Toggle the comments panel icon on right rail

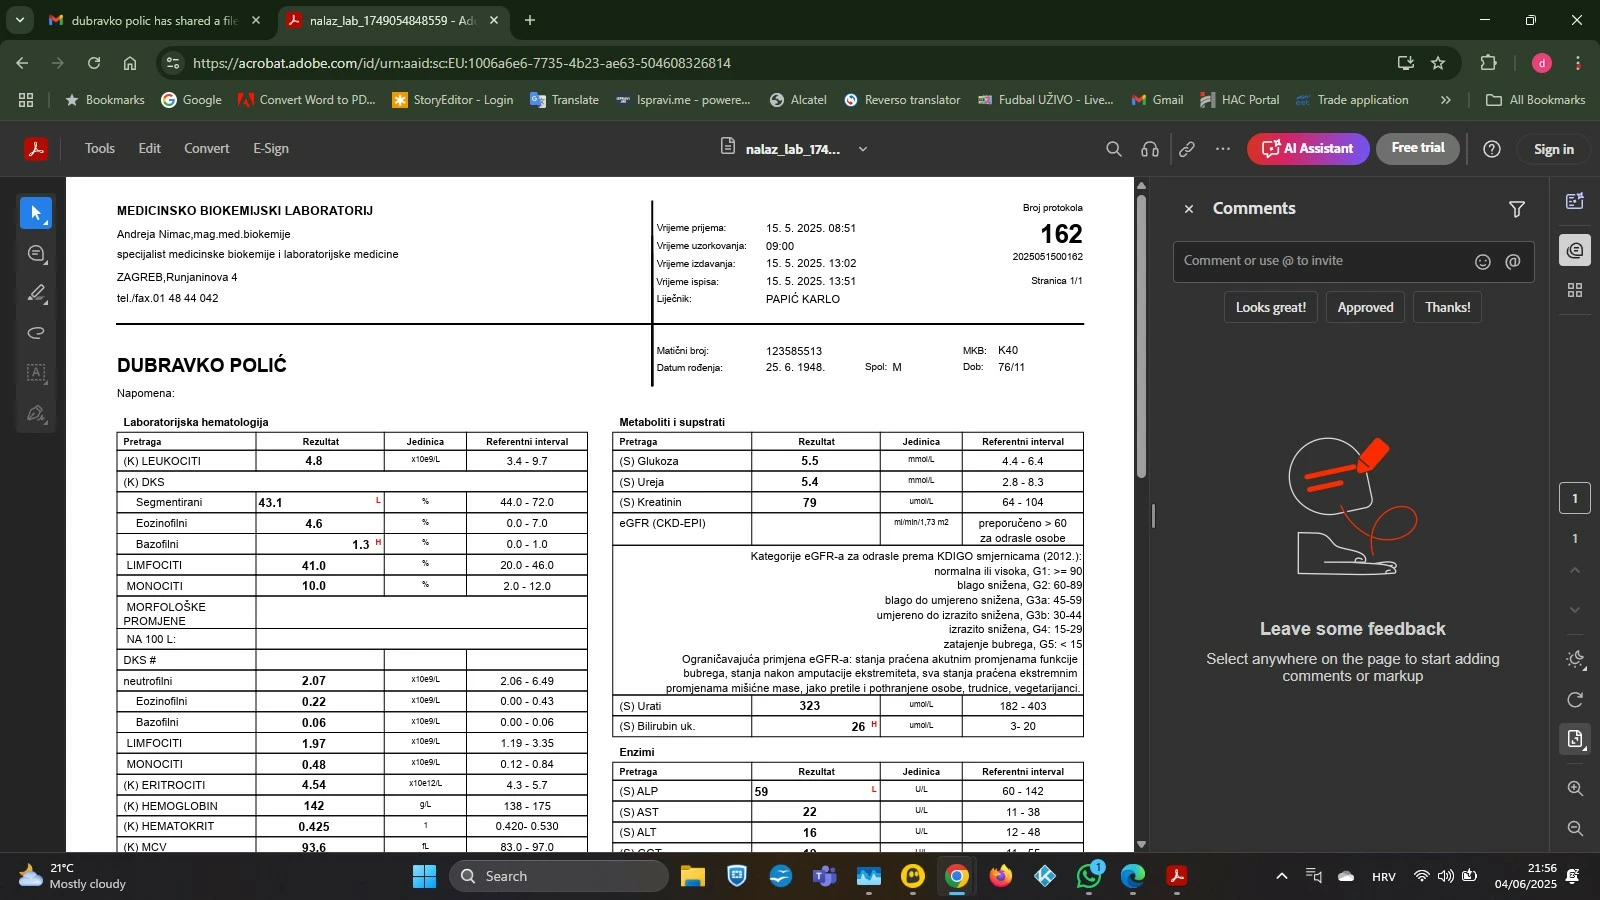1575,250
